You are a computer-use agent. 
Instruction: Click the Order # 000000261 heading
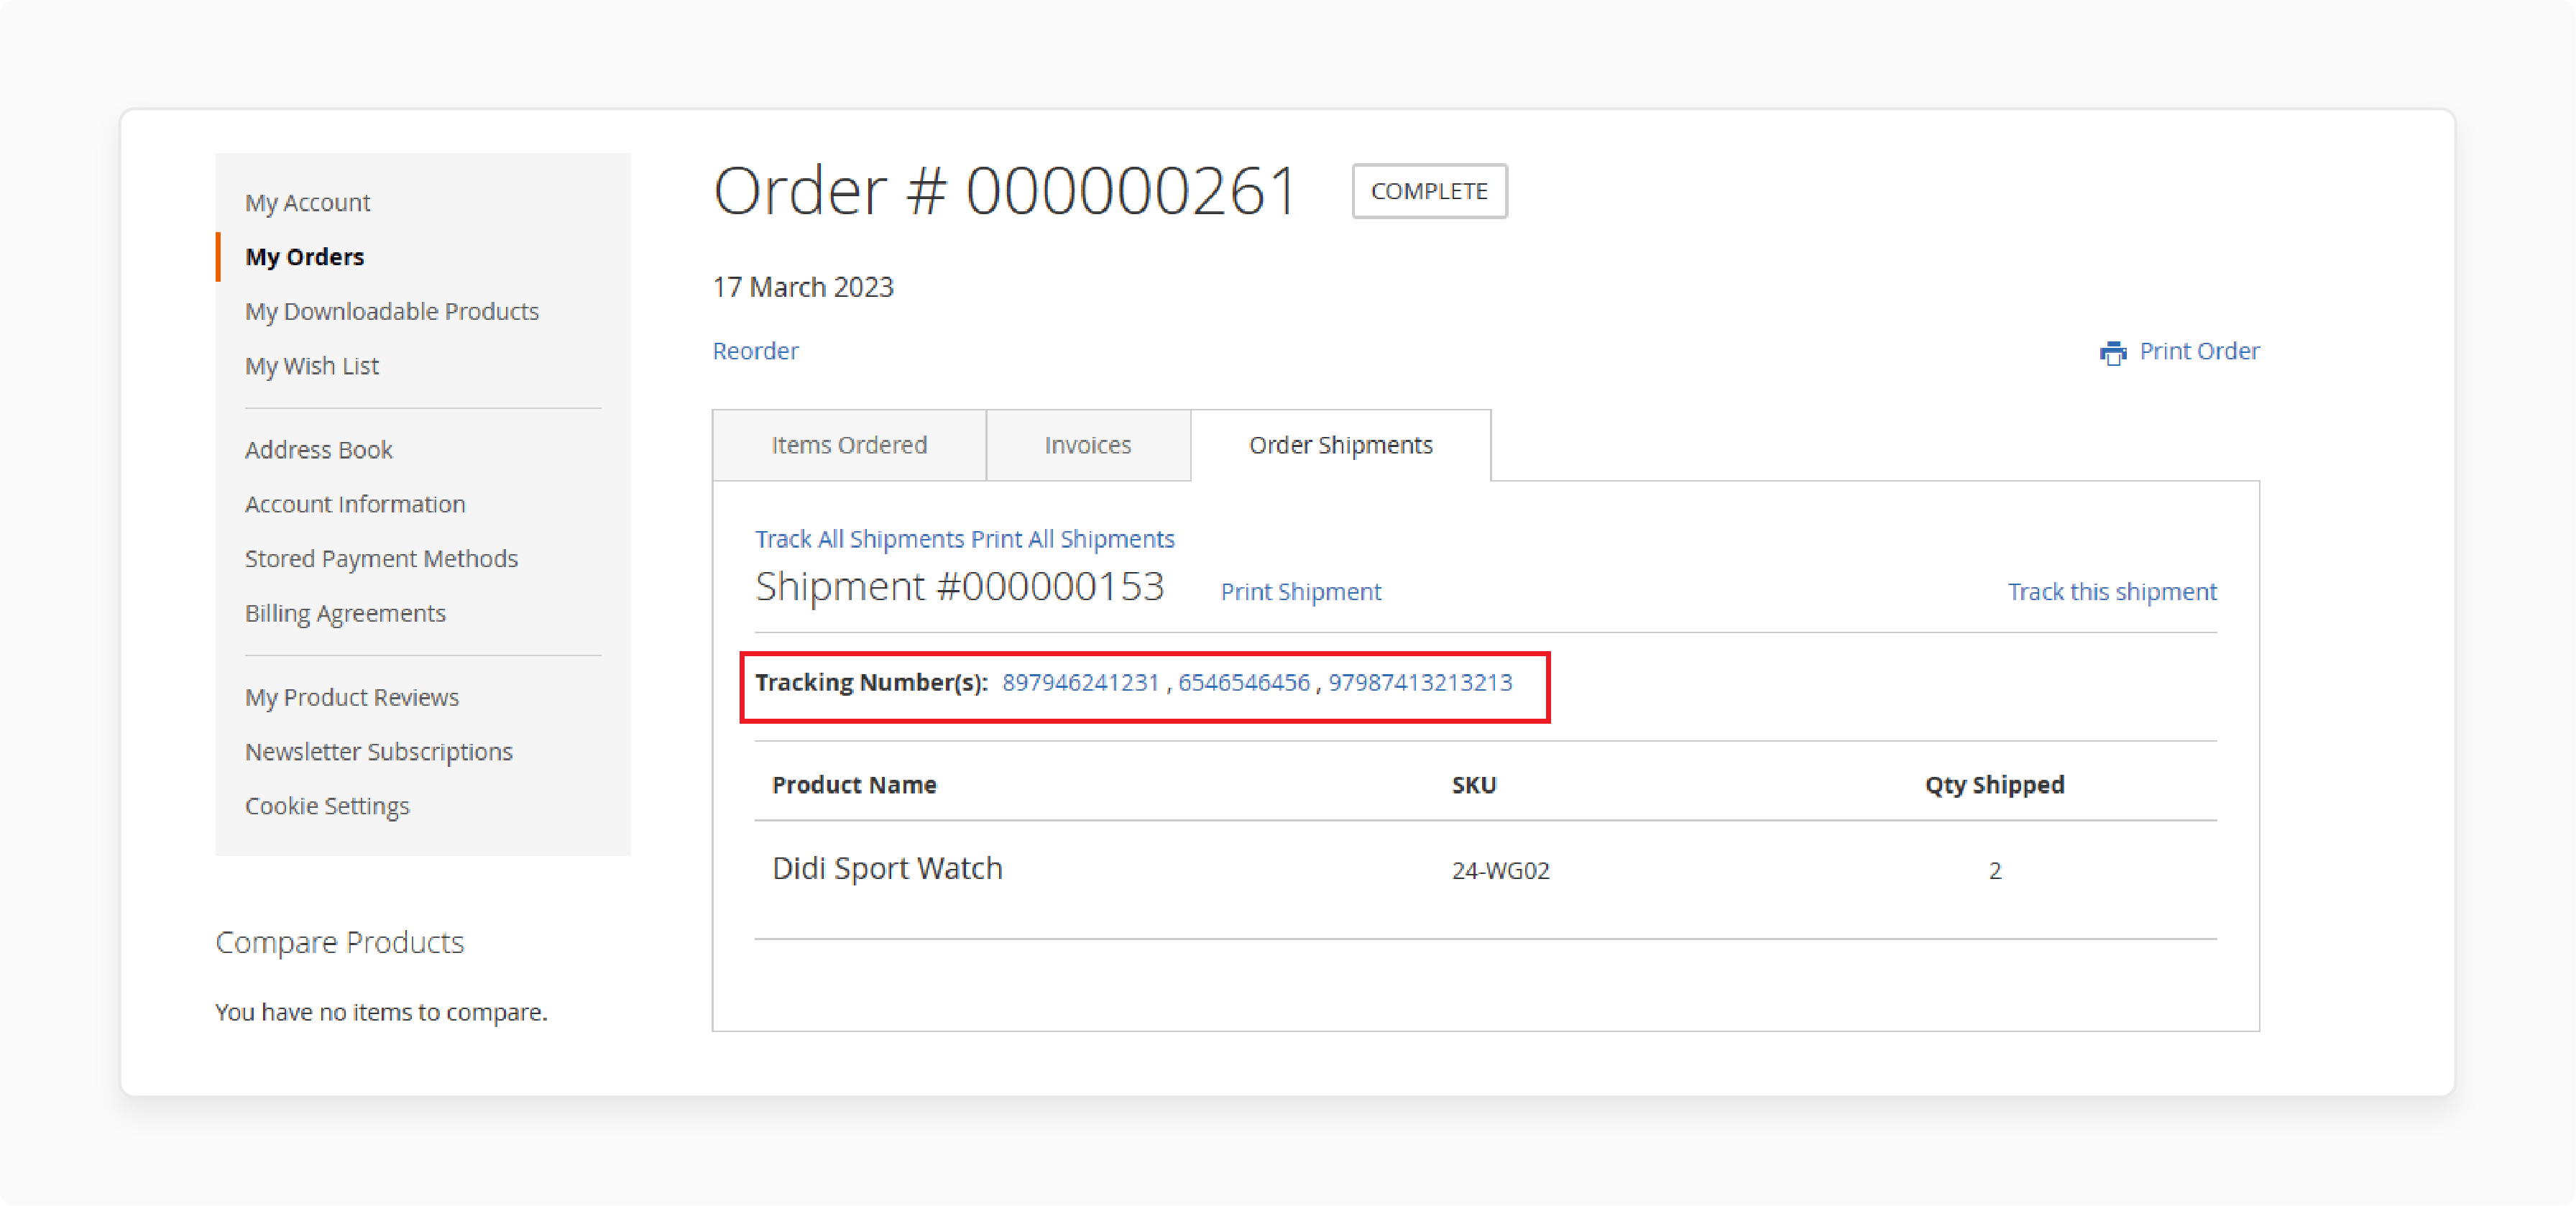[x=1004, y=191]
